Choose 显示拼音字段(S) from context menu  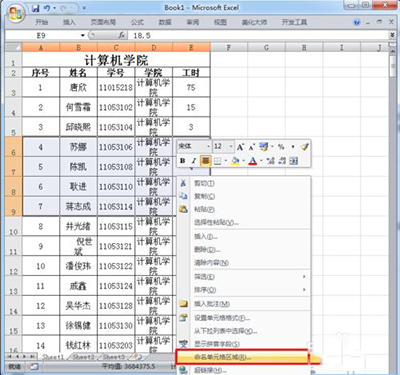point(243,344)
